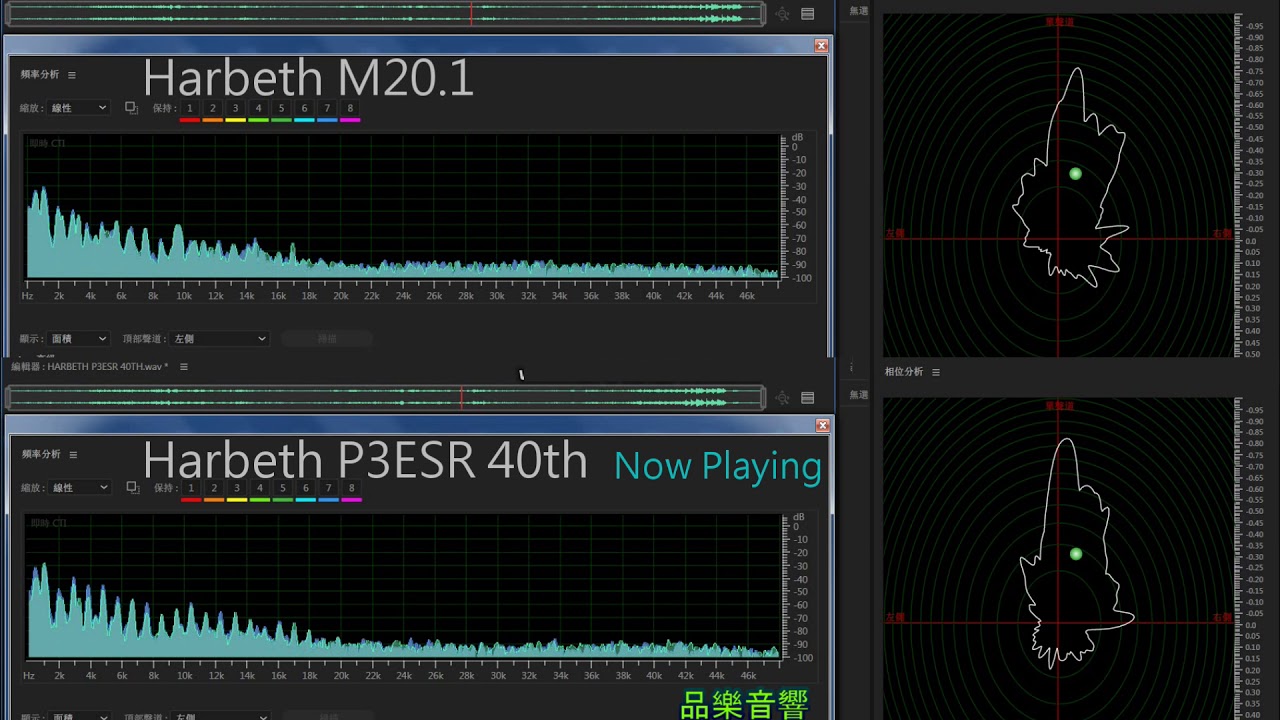Screen dimensions: 1280x720
Task: Click the greyed 掃描 button in M20.1 panel
Action: pos(327,339)
